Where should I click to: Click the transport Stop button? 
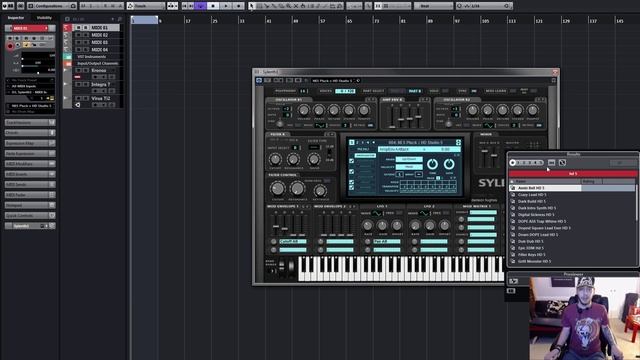pyautogui.click(x=213, y=6)
